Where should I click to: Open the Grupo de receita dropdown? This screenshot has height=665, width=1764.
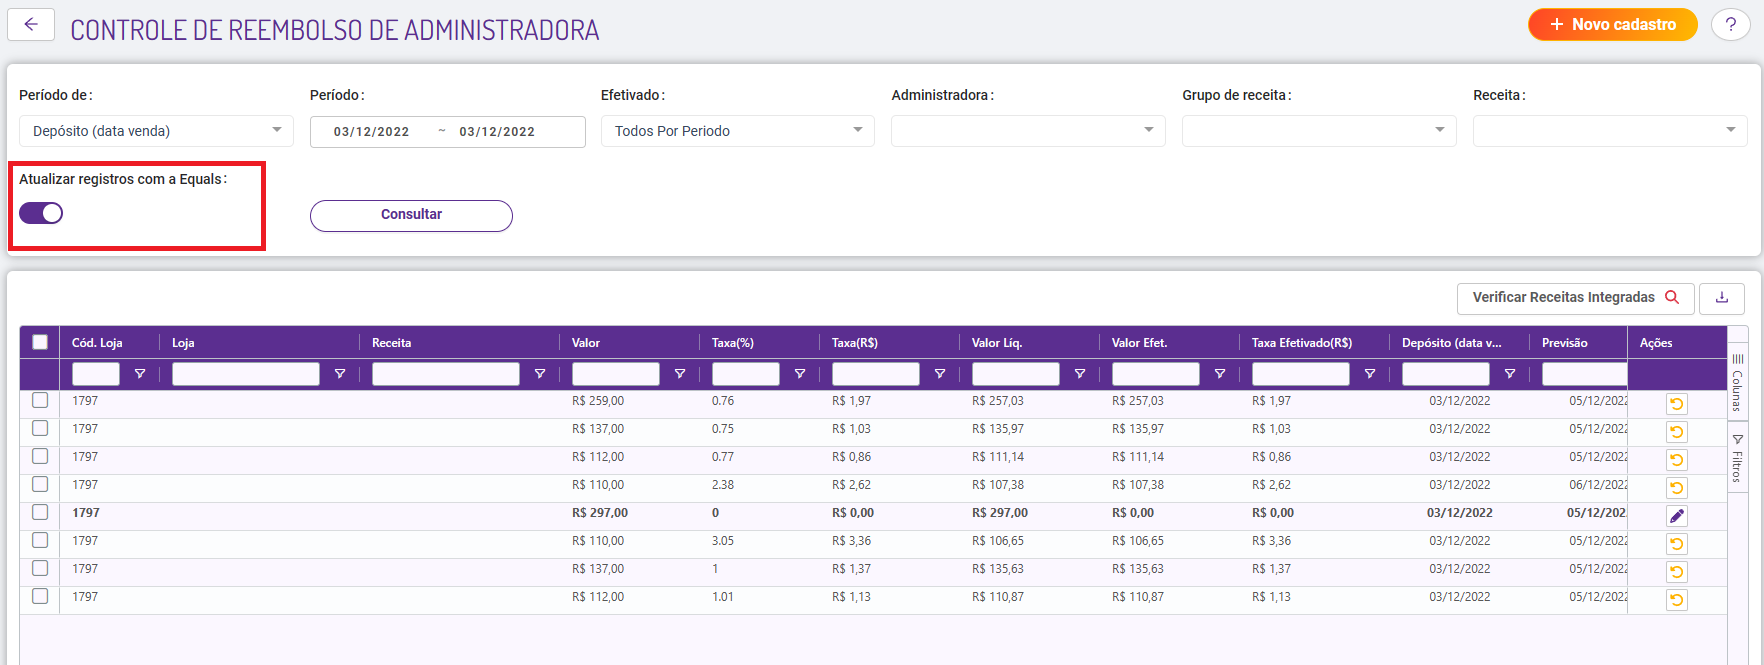1319,131
